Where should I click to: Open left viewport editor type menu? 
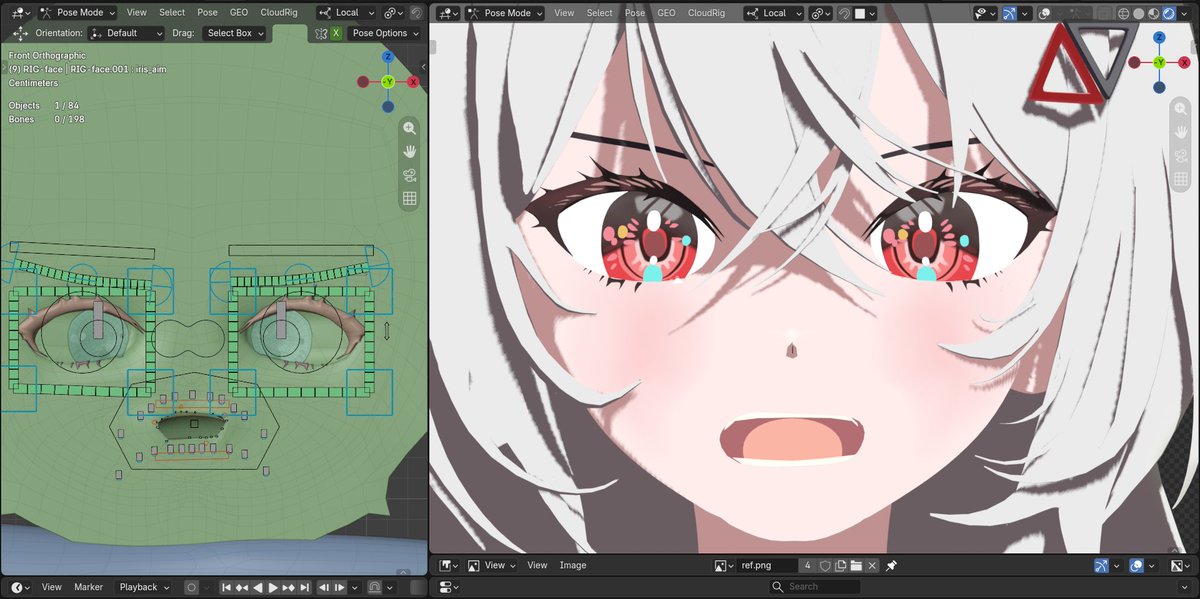[20, 13]
